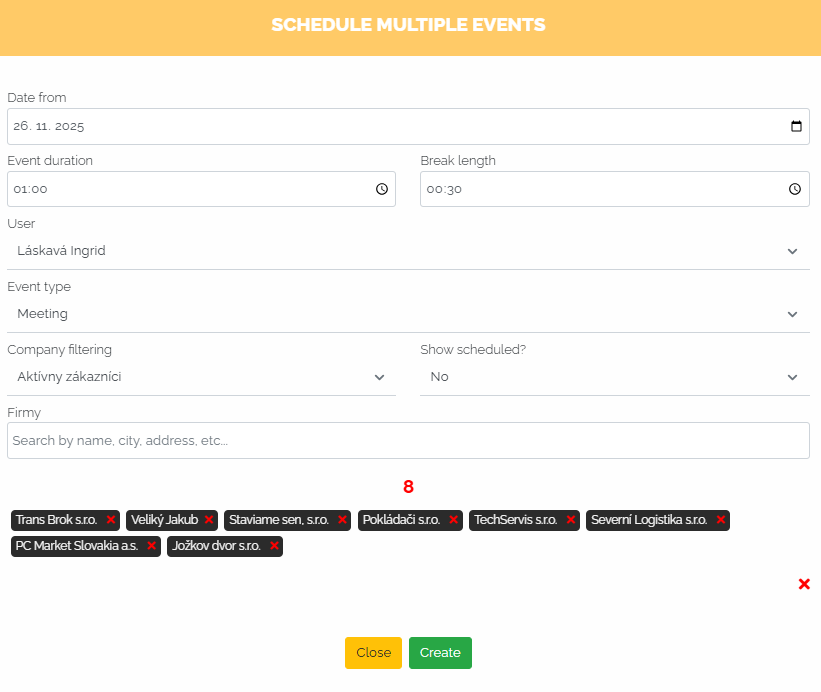The width and height of the screenshot is (821, 692).
Task: Clear all selected companies with the large red X
Action: coord(804,584)
